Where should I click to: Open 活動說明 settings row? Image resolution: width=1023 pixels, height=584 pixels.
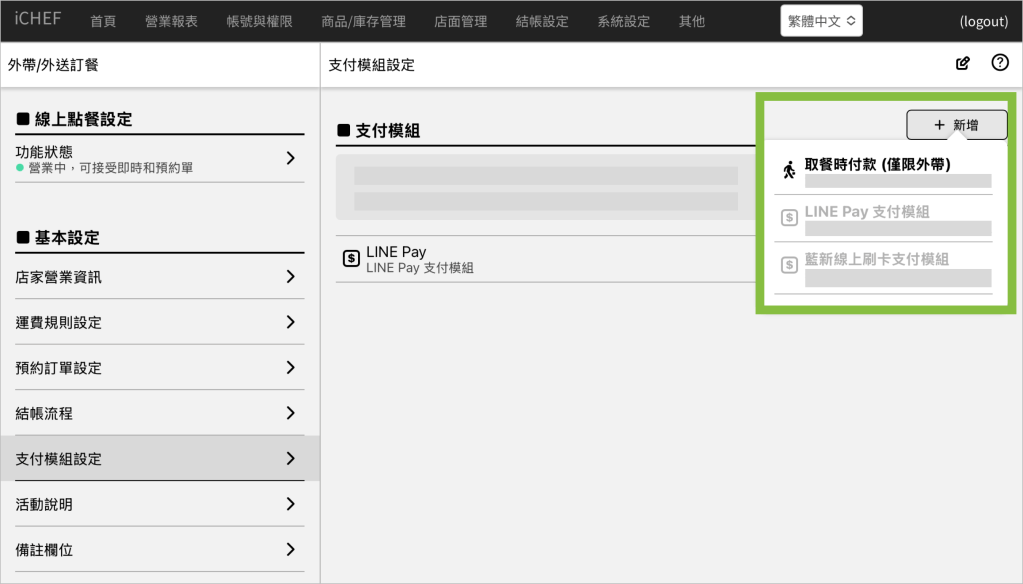pyautogui.click(x=160, y=504)
